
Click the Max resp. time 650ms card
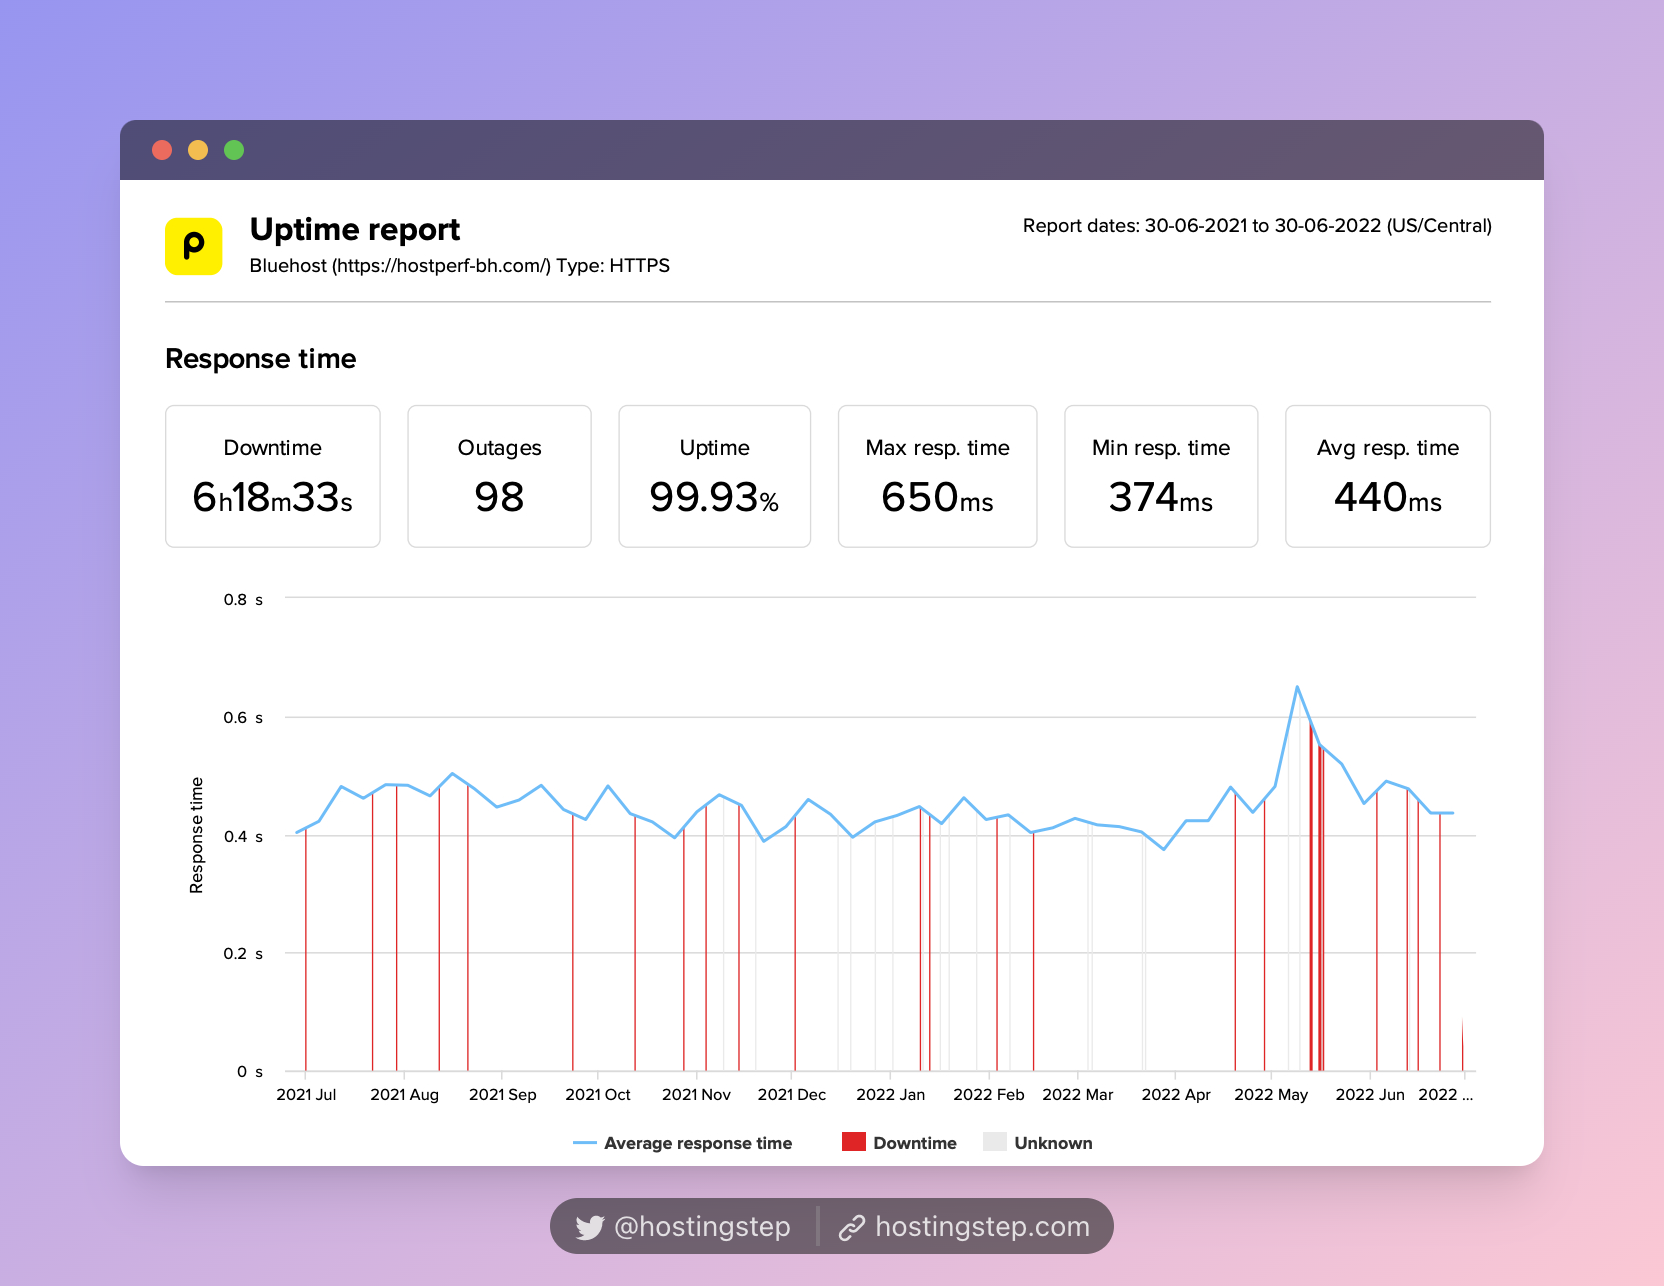pyautogui.click(x=938, y=476)
